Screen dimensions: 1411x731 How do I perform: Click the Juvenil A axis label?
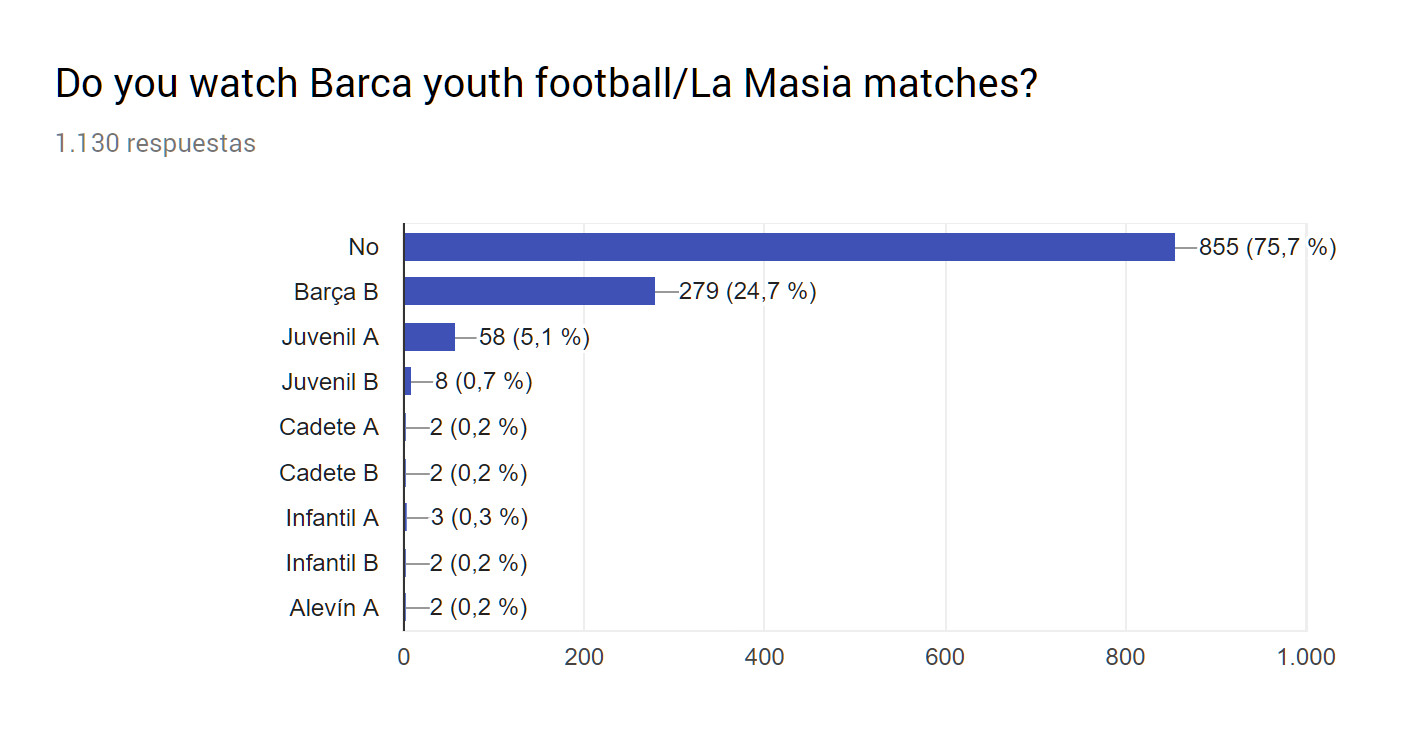(330, 337)
